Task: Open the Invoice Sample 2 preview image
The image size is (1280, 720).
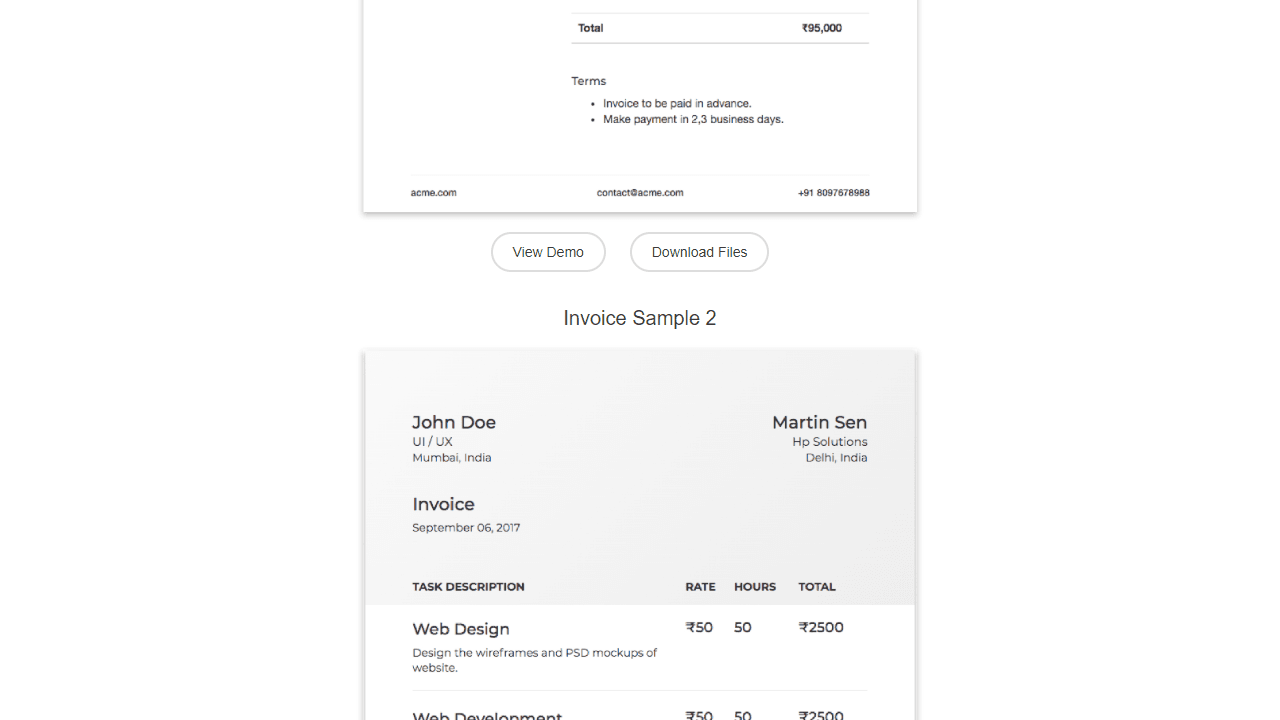Action: point(640,535)
